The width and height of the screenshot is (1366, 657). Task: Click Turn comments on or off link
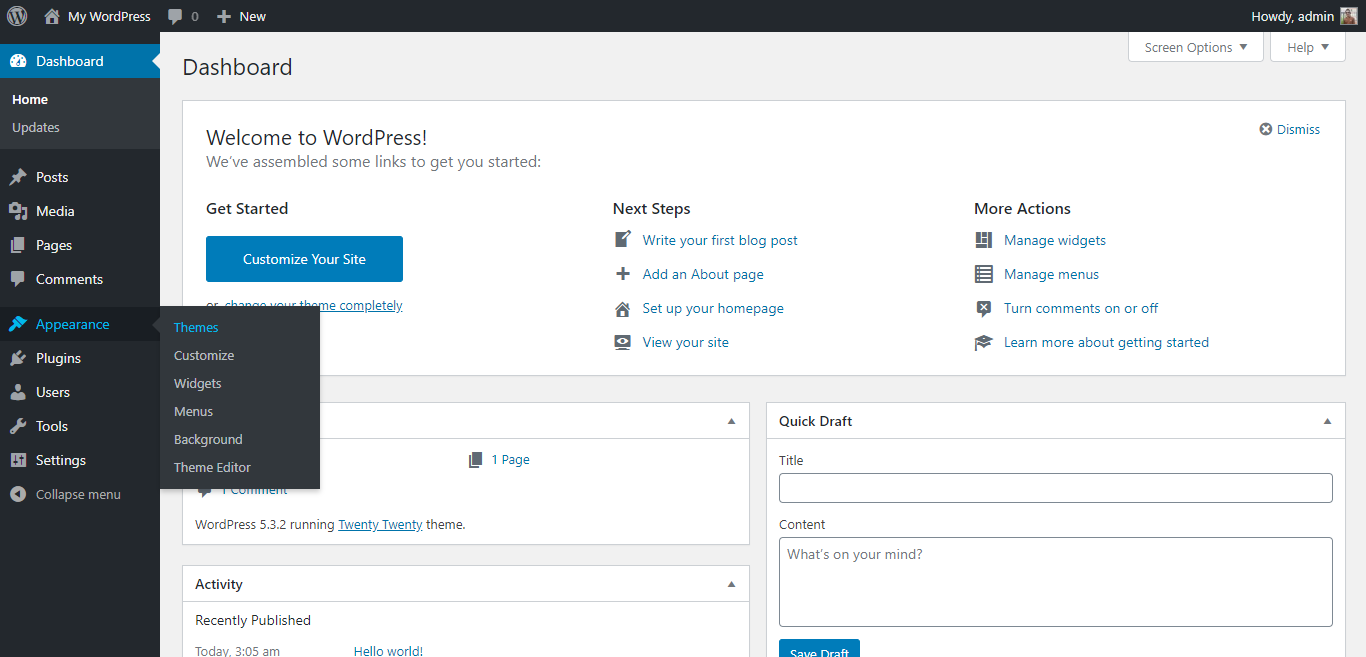coord(1081,308)
